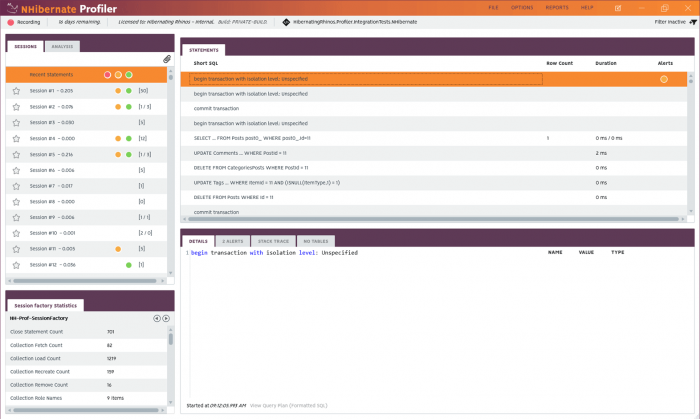Screen dimensions: 700x419
Task: Star Session #8
Action: 17,202
